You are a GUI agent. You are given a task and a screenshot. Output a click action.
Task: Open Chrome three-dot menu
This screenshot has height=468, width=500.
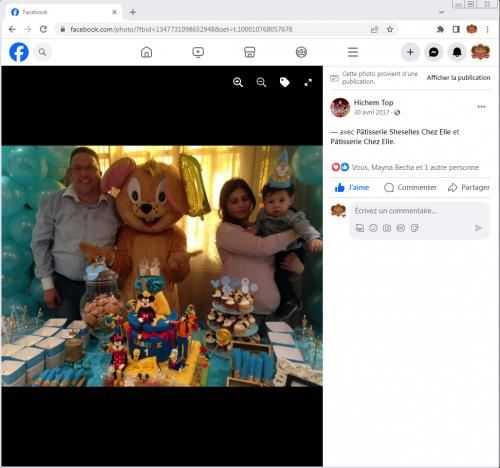coord(487,29)
